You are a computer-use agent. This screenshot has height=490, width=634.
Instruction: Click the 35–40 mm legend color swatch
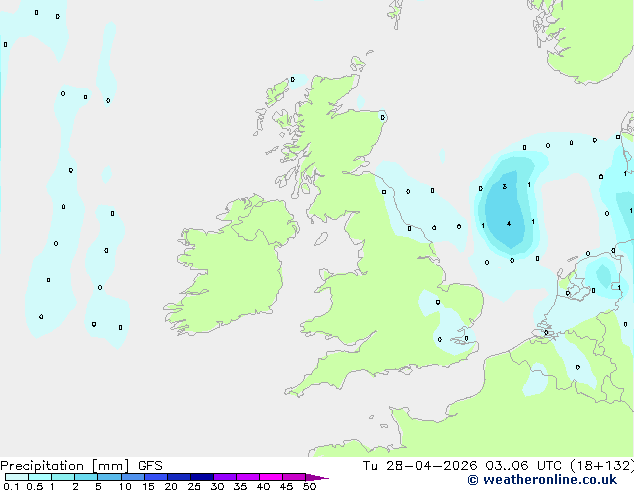(247, 477)
